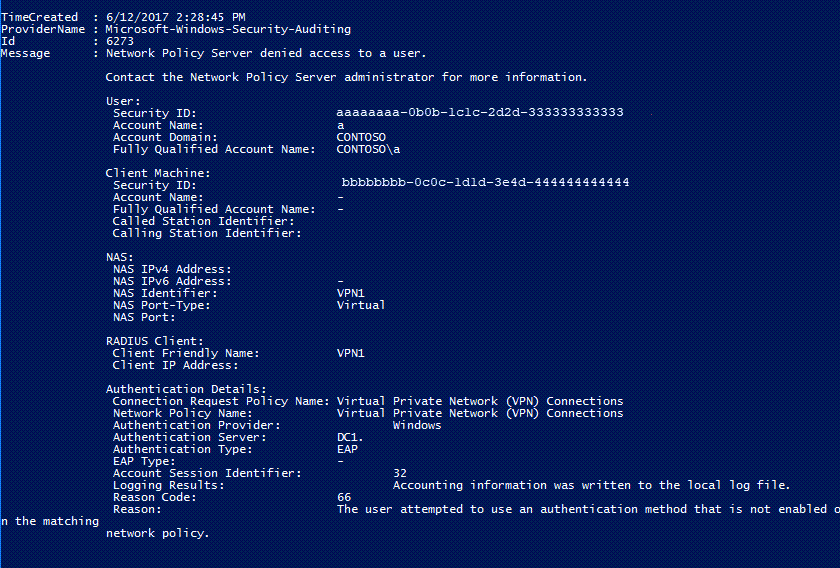Click the Account Domain value CONTOSO
The height and width of the screenshot is (568, 840).
361,137
